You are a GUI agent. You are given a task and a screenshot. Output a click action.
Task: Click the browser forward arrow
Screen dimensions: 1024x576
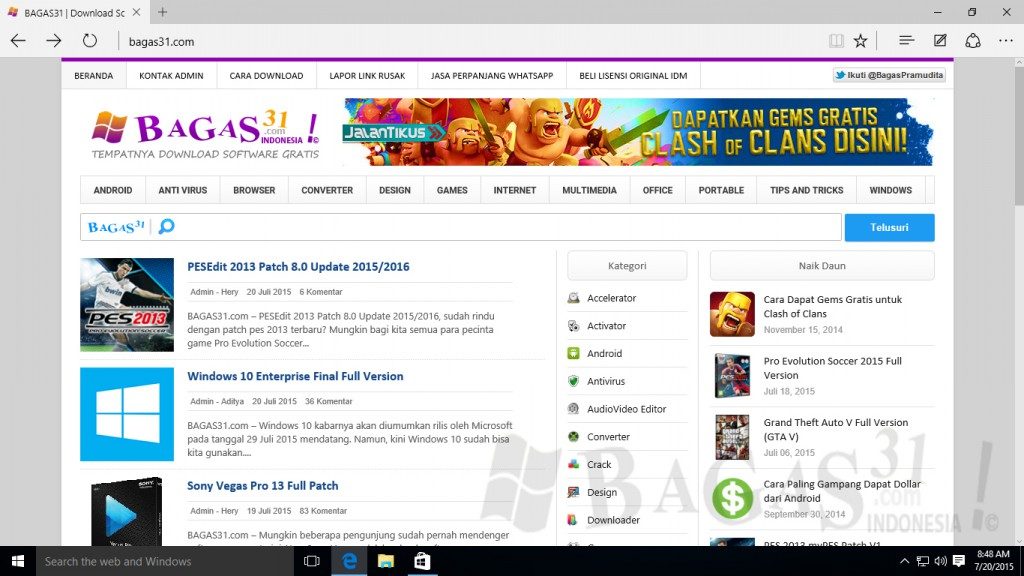click(x=54, y=41)
